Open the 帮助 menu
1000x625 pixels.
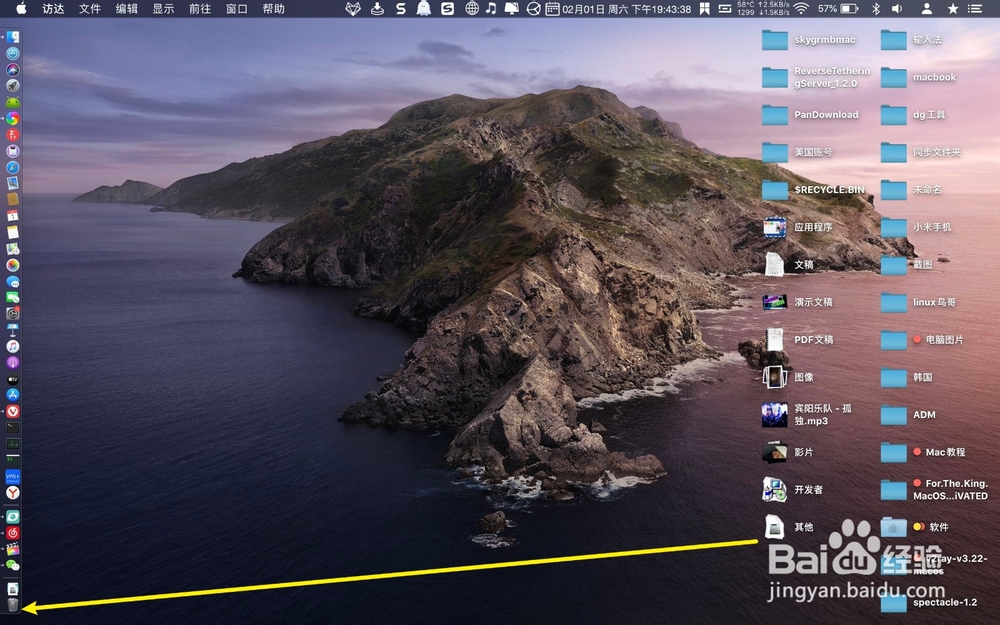point(274,8)
